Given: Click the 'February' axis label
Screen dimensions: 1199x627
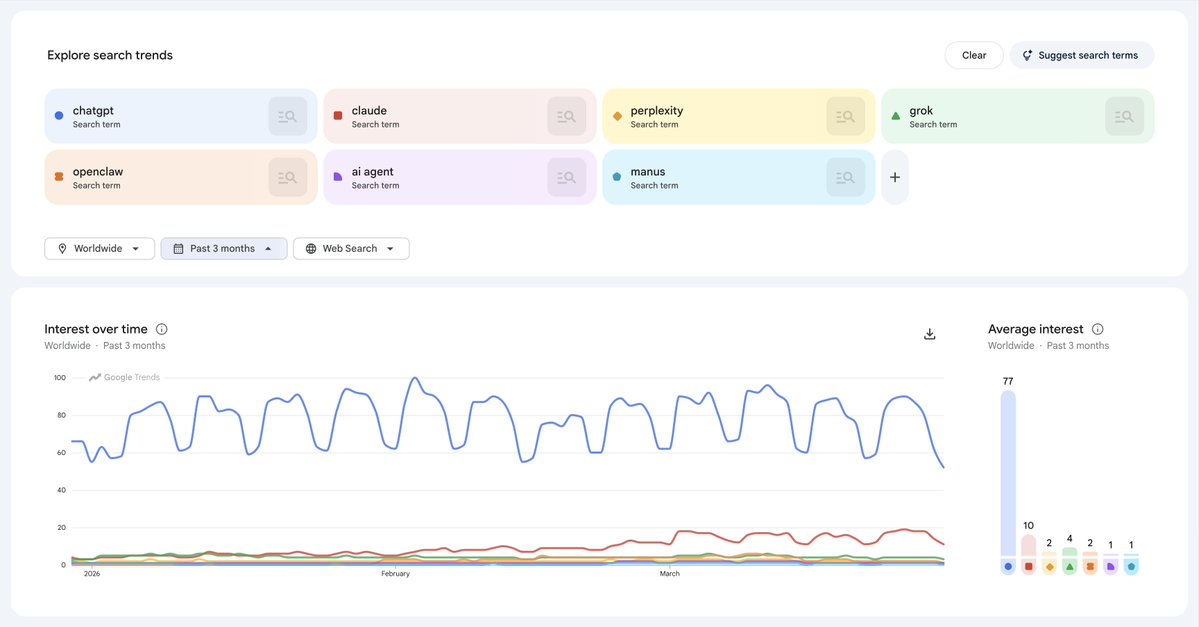Looking at the screenshot, I should [395, 573].
